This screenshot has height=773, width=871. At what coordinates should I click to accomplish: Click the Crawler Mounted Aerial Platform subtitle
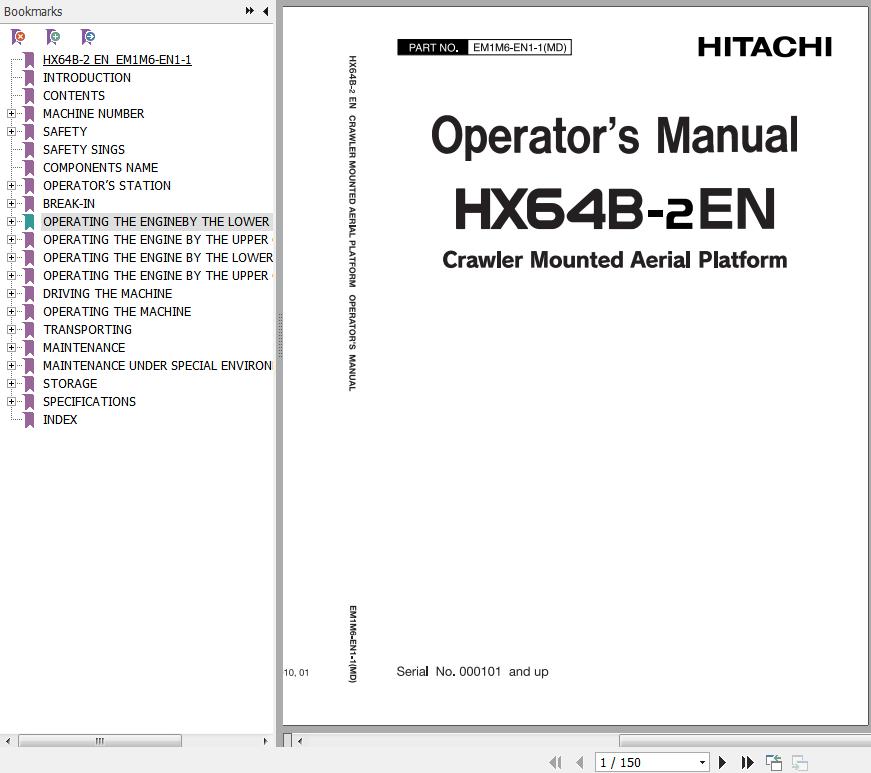[615, 260]
